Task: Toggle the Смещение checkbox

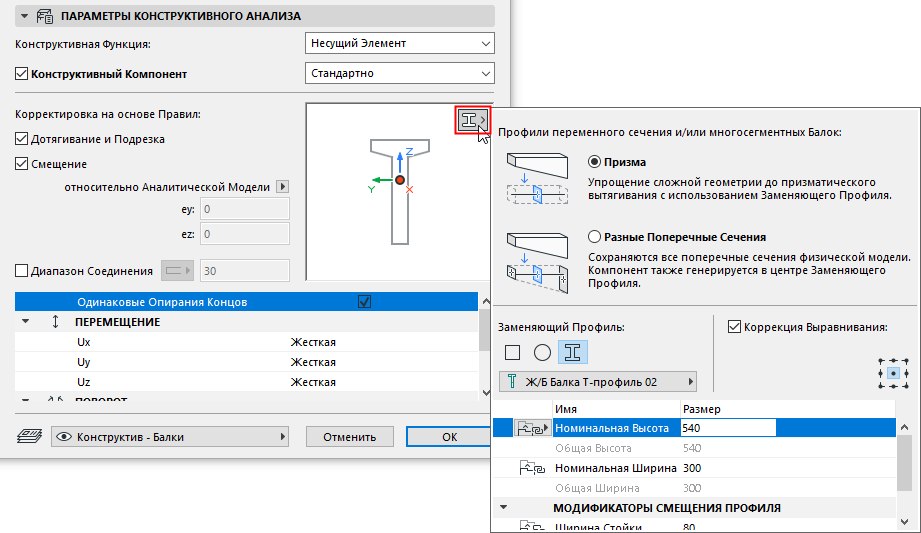Action: pyautogui.click(x=22, y=163)
